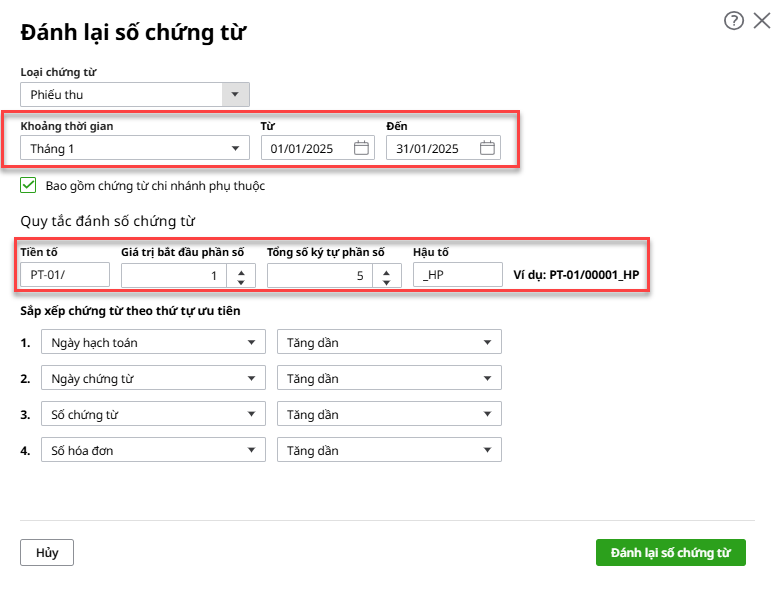This screenshot has width=779, height=601.
Task: Open the Ngày hạch toán sort field dropdown
Action: pyautogui.click(x=152, y=343)
